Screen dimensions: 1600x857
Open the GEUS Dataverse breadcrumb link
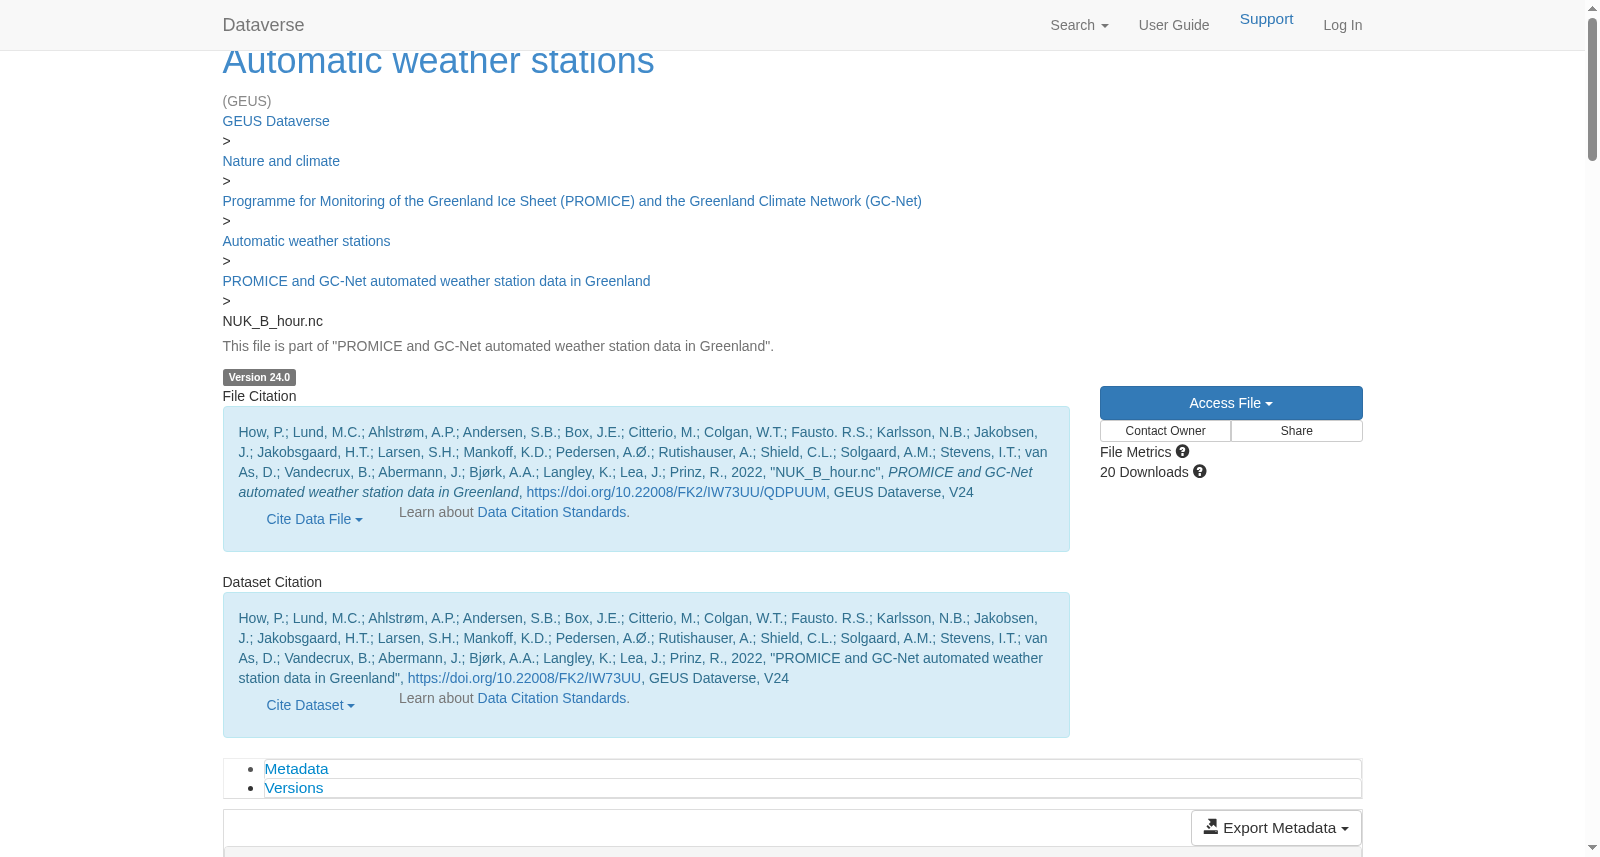coord(276,121)
